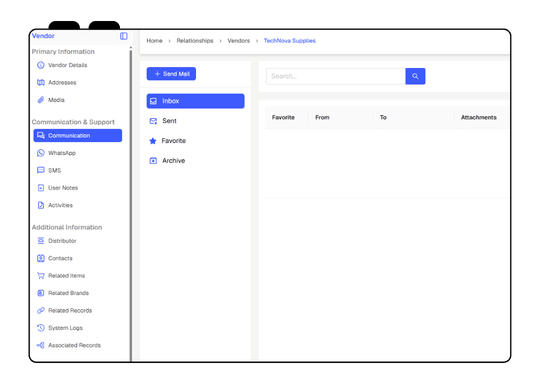Screen dimensions: 540x384
Task: Click the Media paperclip icon
Action: pos(41,100)
